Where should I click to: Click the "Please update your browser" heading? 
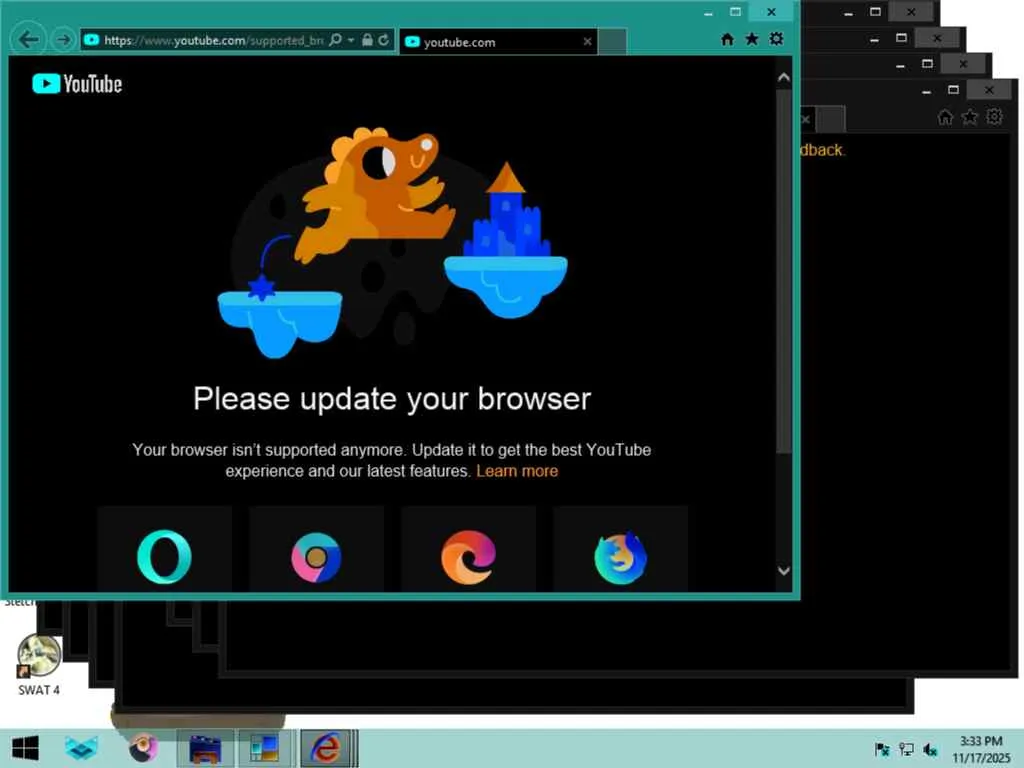(392, 399)
